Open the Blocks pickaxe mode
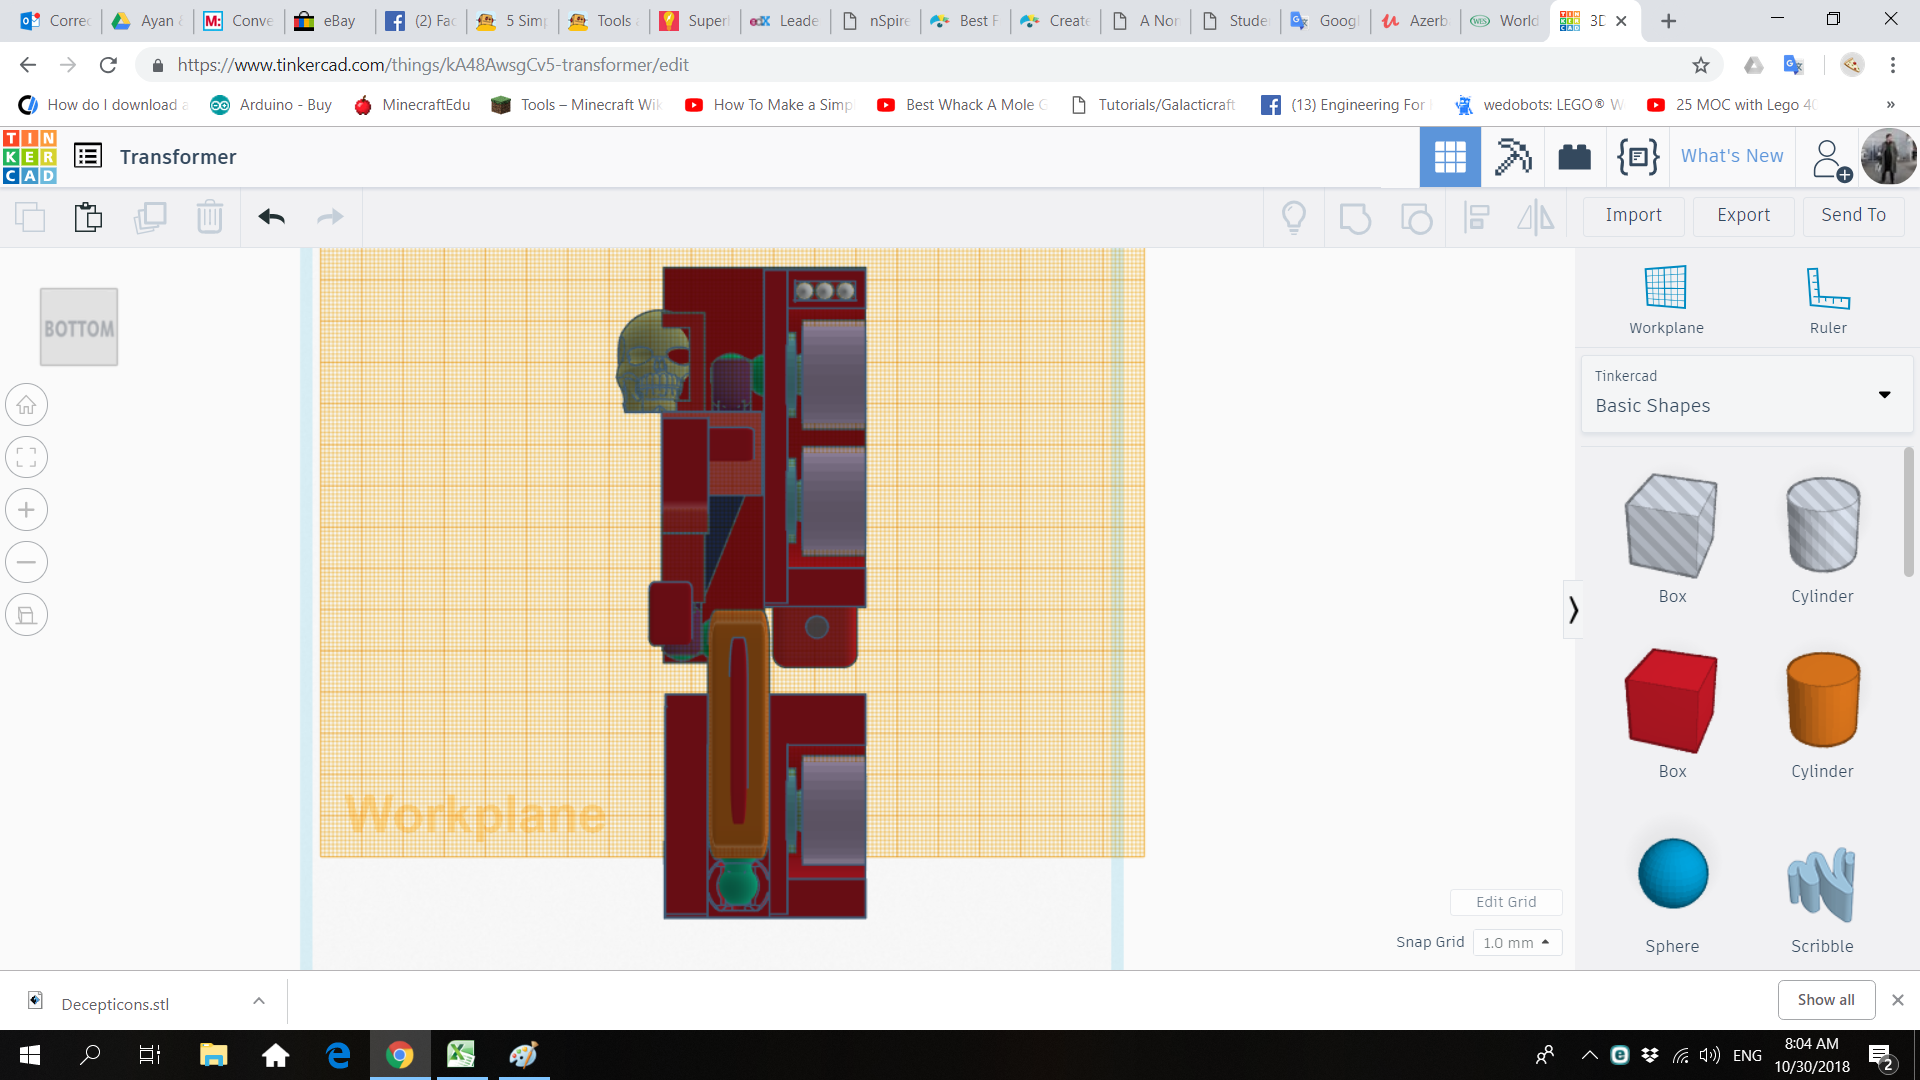The width and height of the screenshot is (1920, 1080). pos(1512,157)
